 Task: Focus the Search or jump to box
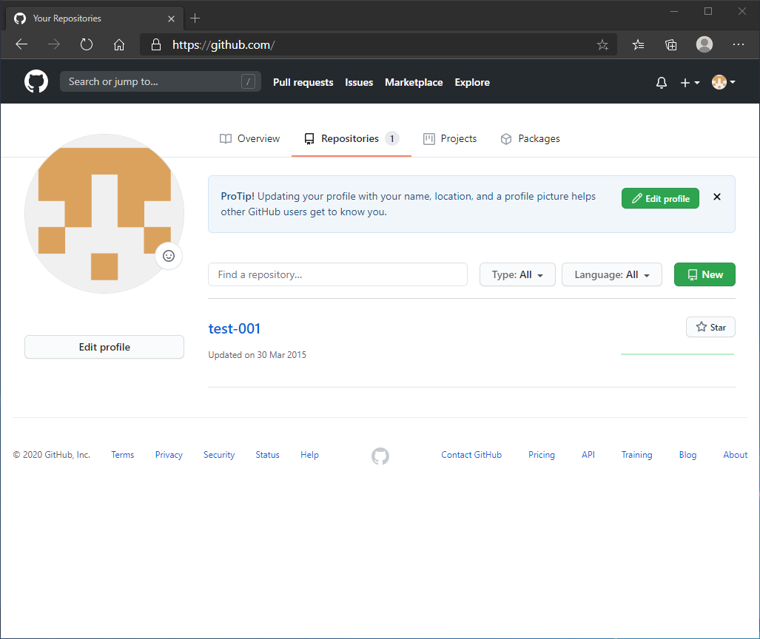point(160,81)
